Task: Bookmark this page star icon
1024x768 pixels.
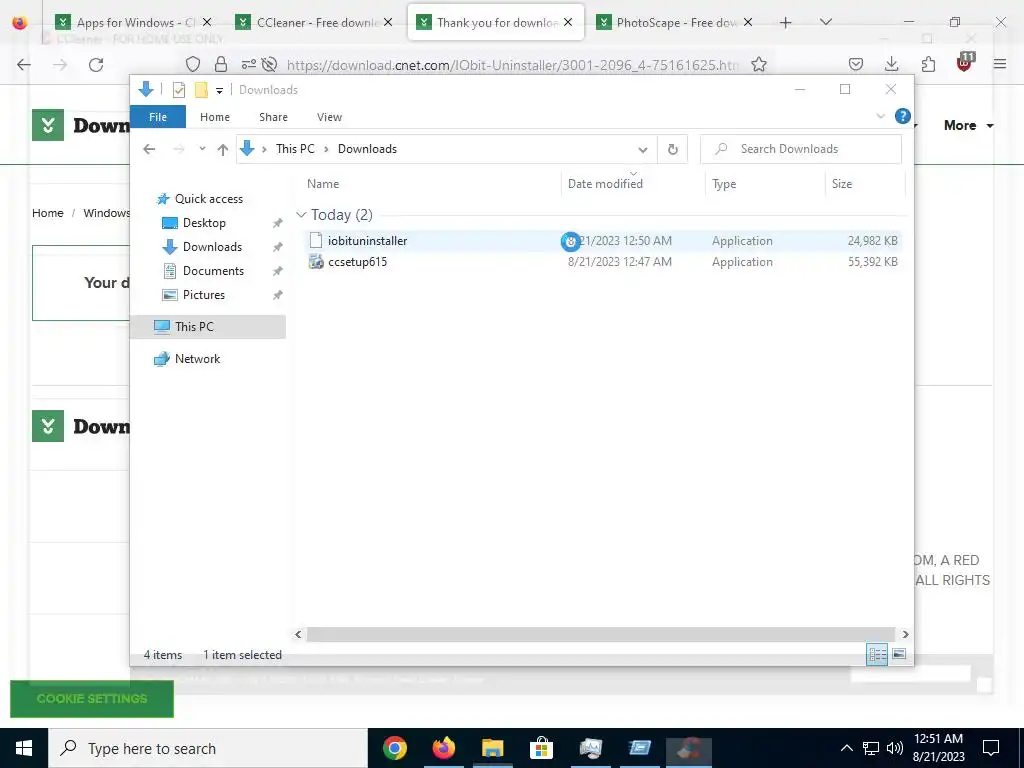Action: pos(758,65)
